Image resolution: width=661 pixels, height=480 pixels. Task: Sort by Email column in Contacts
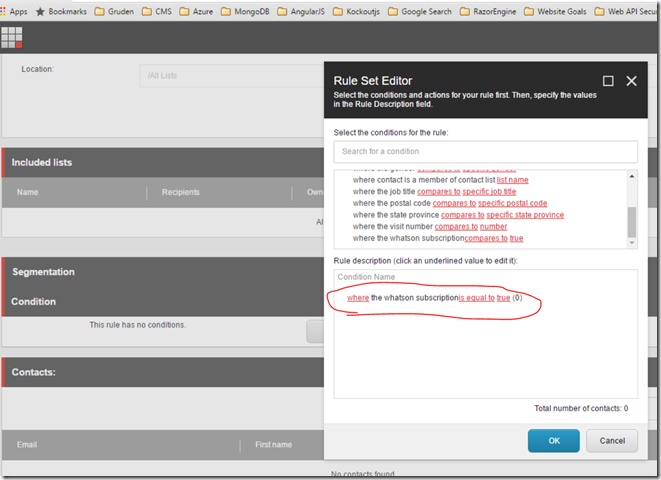pyautogui.click(x=27, y=445)
